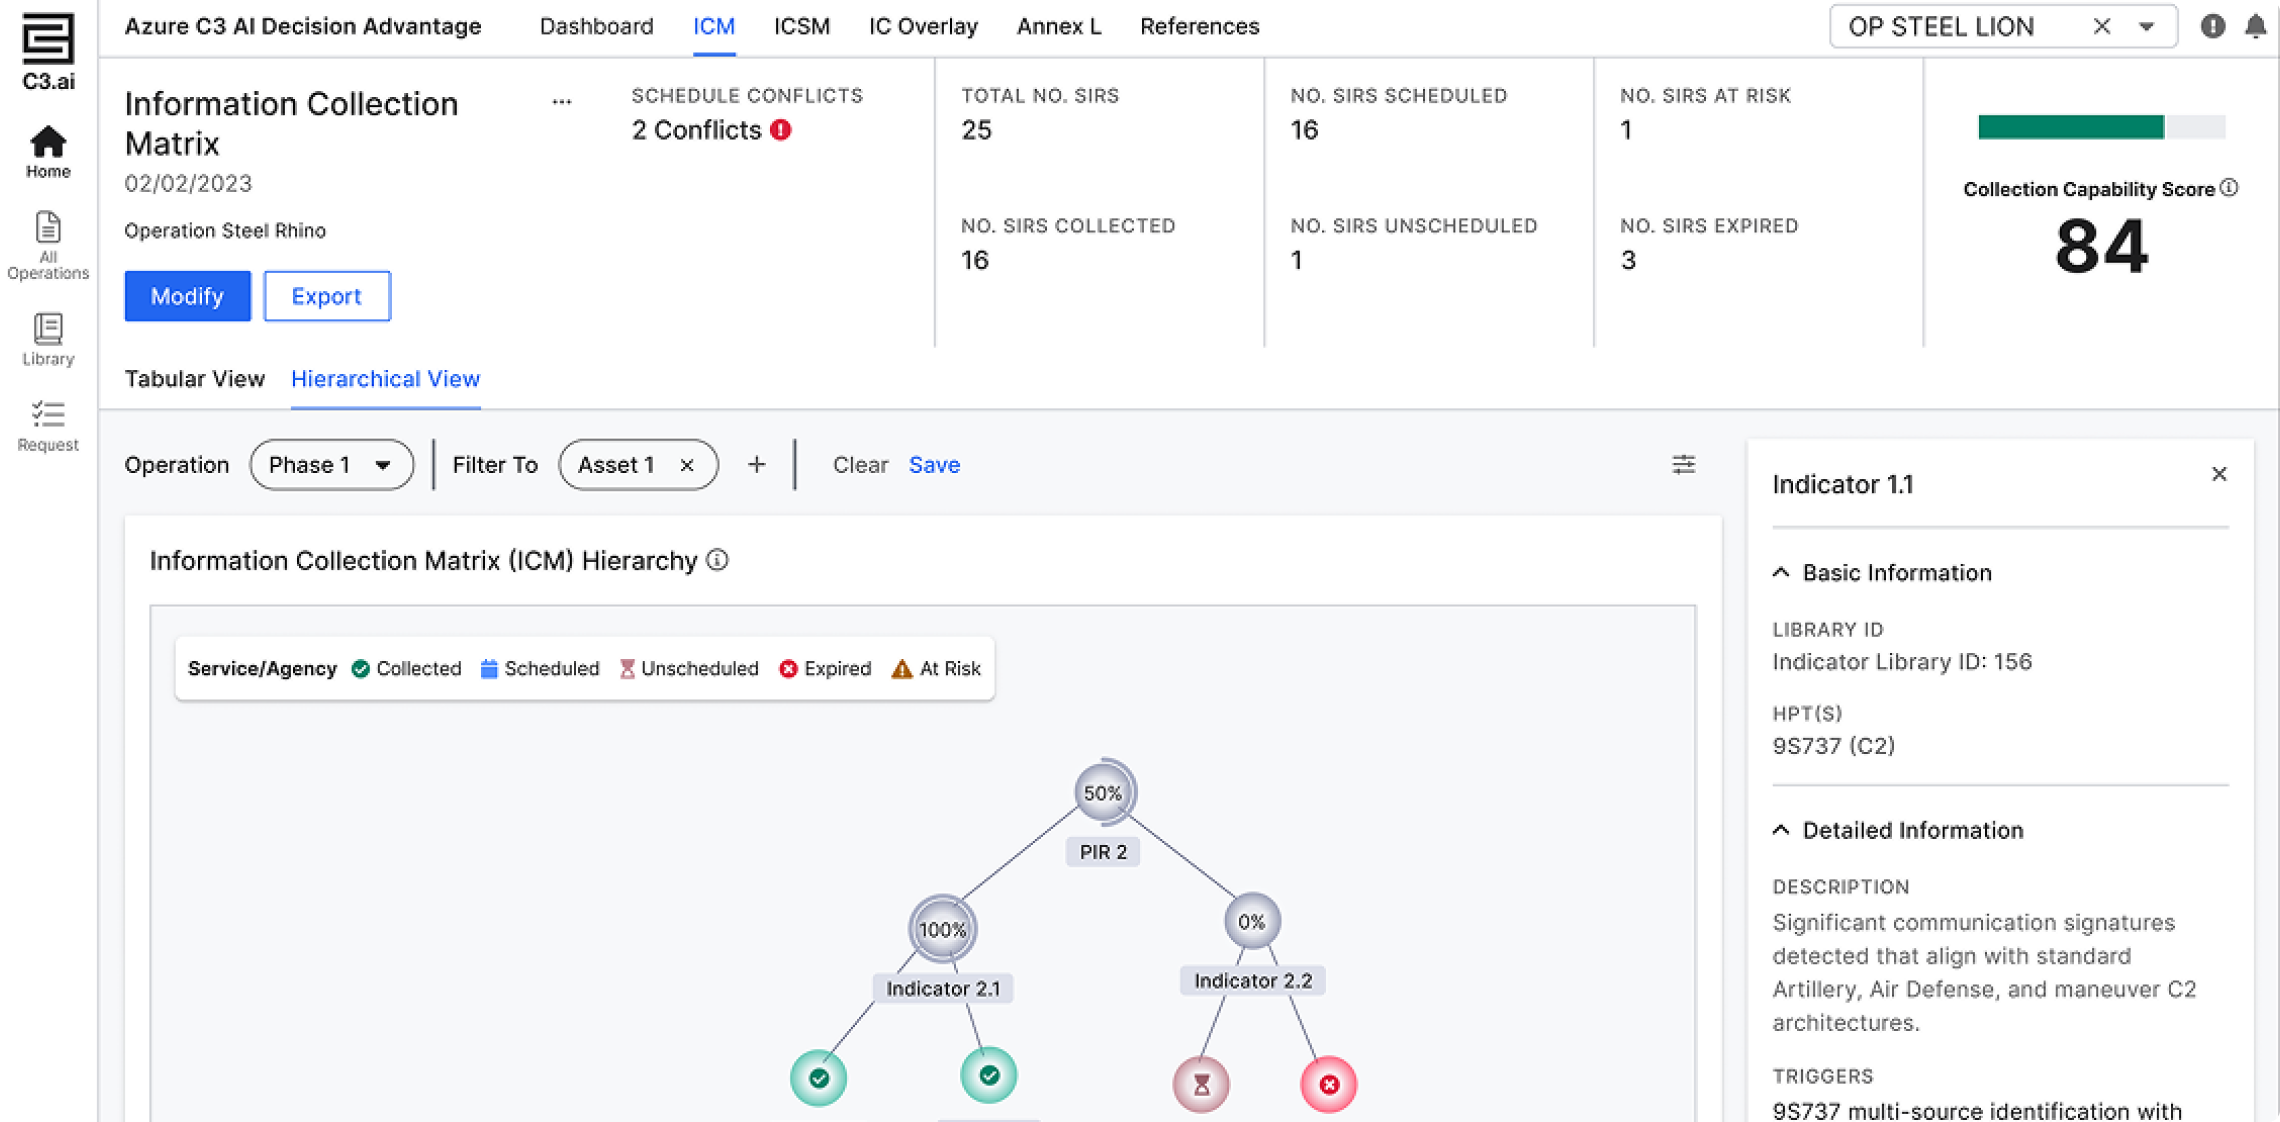Click the right collected node under Indicator 2.1

point(989,1076)
